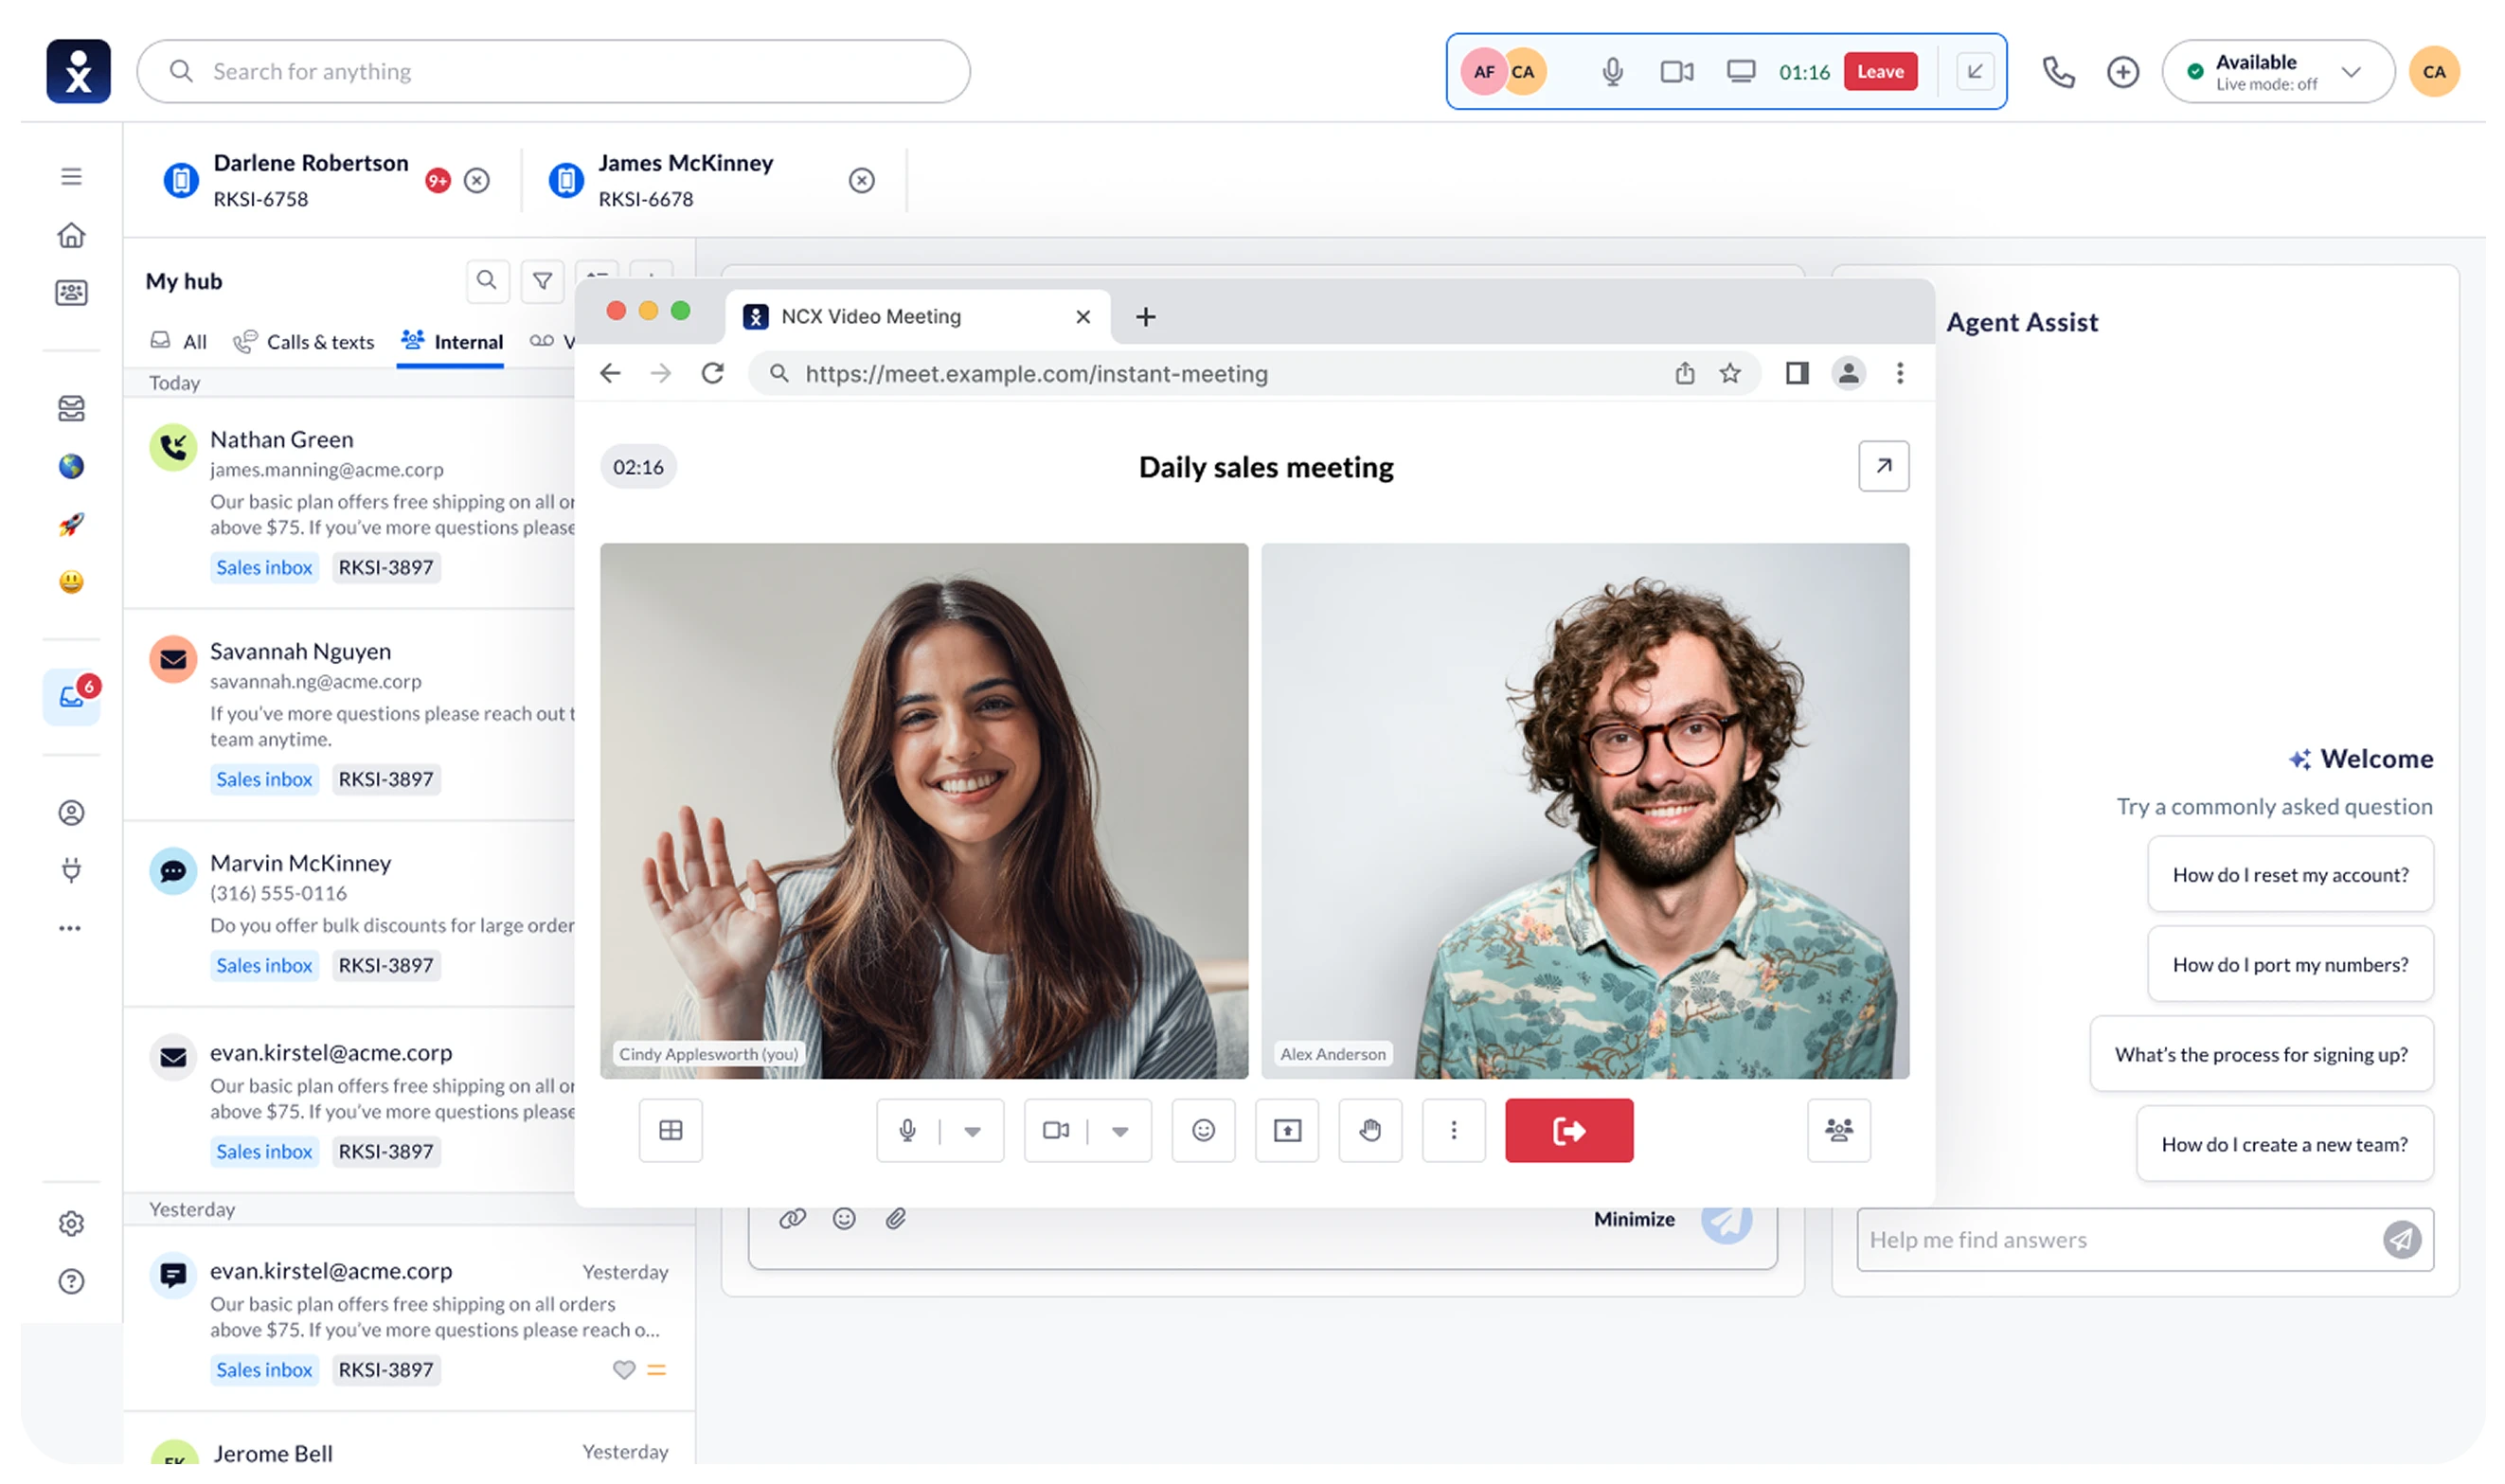Select the Internal tab

click(x=451, y=342)
